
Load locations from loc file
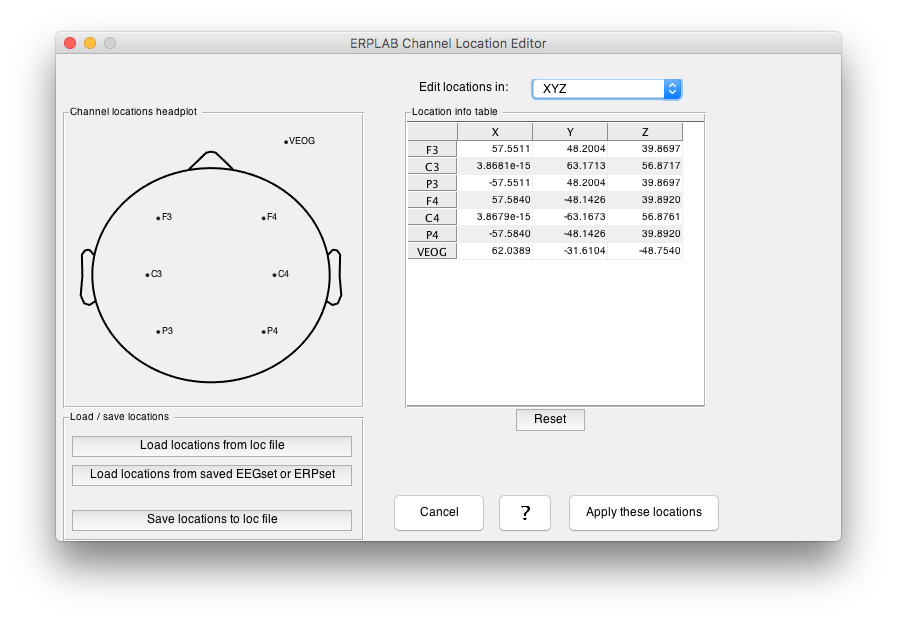(212, 445)
